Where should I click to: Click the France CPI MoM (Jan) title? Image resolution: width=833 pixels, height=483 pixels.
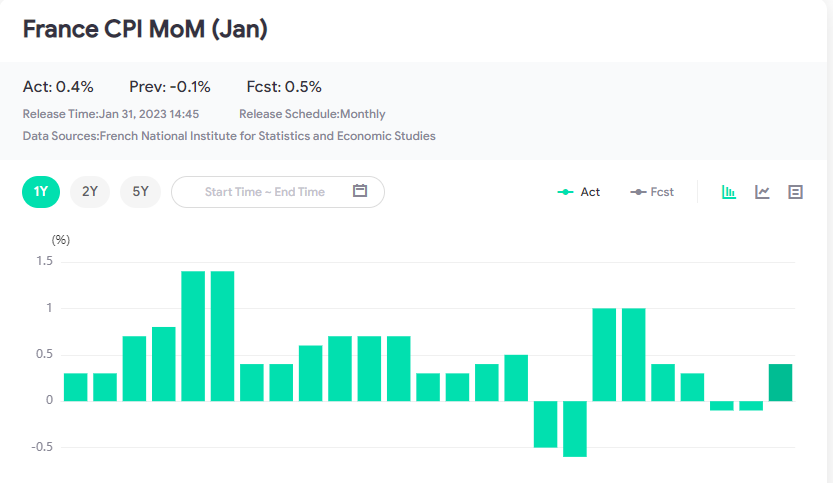[x=145, y=29]
